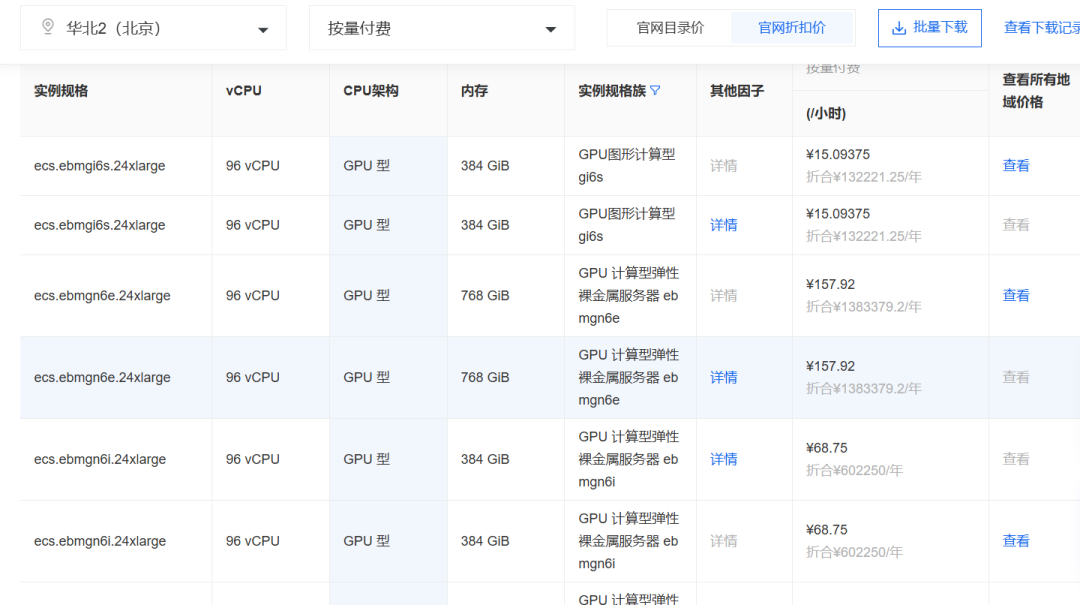Open the blue 查看 link for ecs.ebmgi6s.24xlarge
This screenshot has width=1080, height=605.
(1015, 166)
